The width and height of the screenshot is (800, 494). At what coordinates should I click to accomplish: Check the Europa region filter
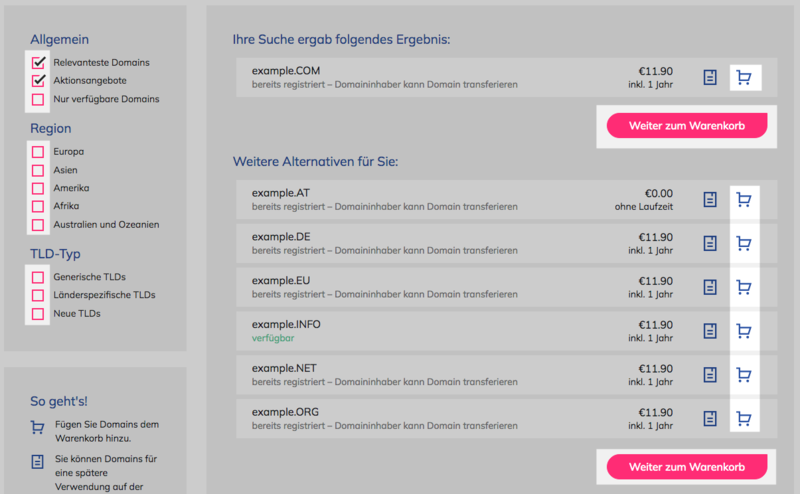[x=38, y=152]
